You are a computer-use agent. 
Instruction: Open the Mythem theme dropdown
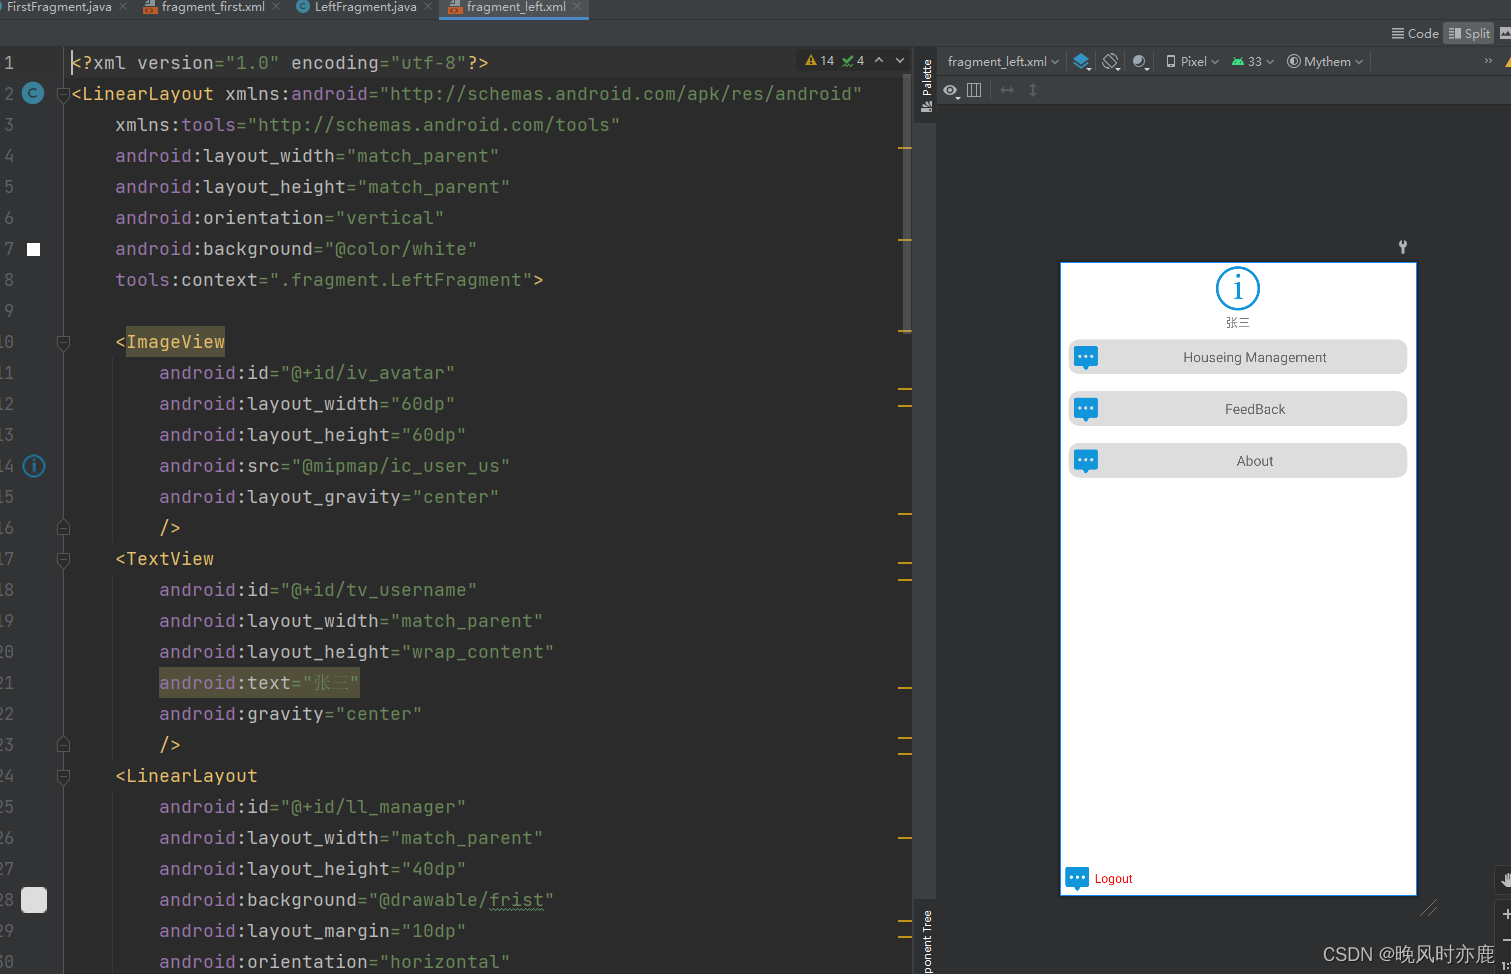point(1324,61)
